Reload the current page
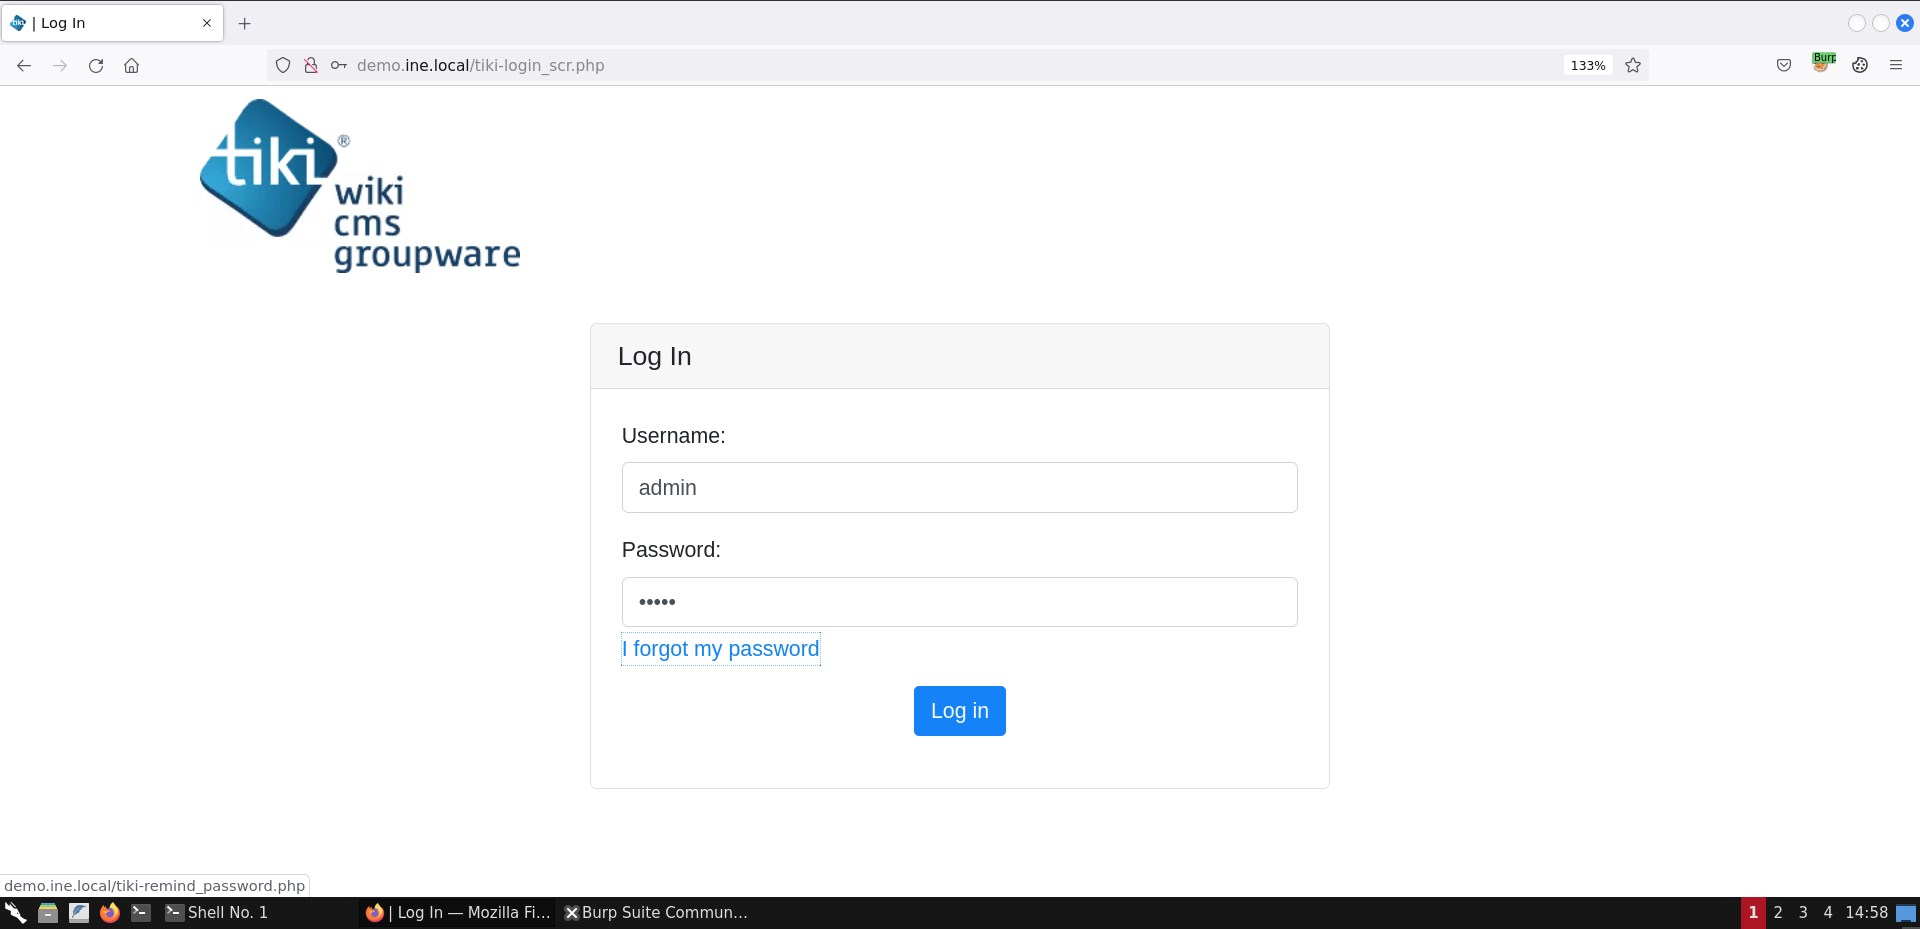The height and width of the screenshot is (929, 1920). pos(96,66)
